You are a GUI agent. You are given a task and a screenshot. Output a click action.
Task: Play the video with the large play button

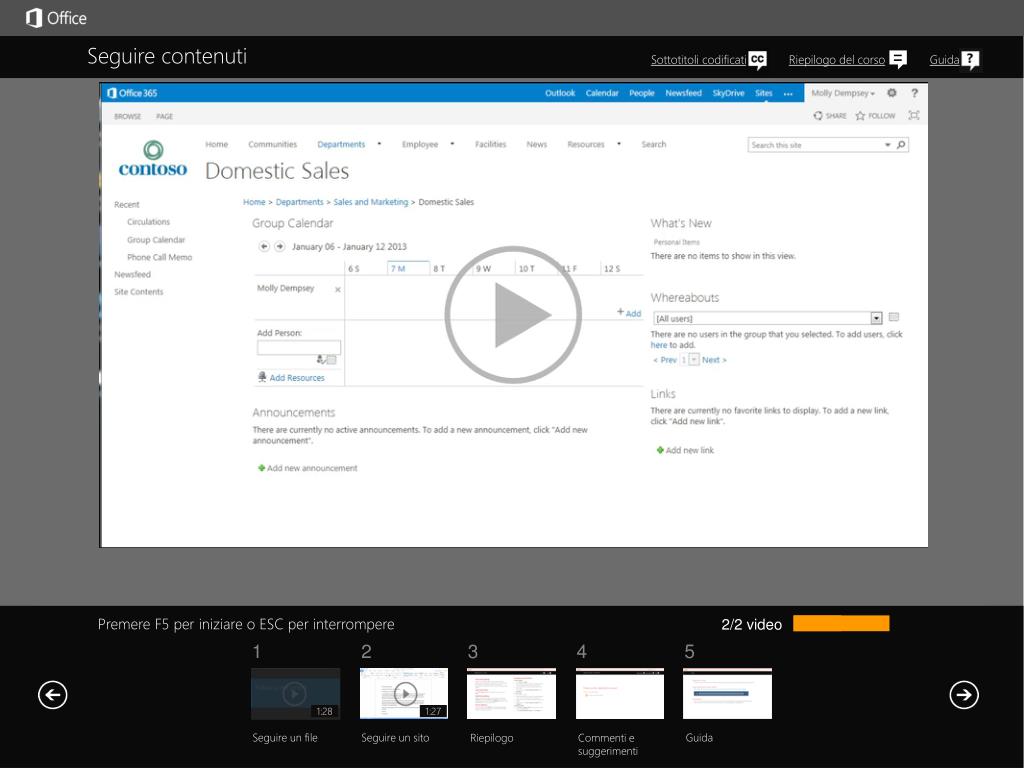513,314
